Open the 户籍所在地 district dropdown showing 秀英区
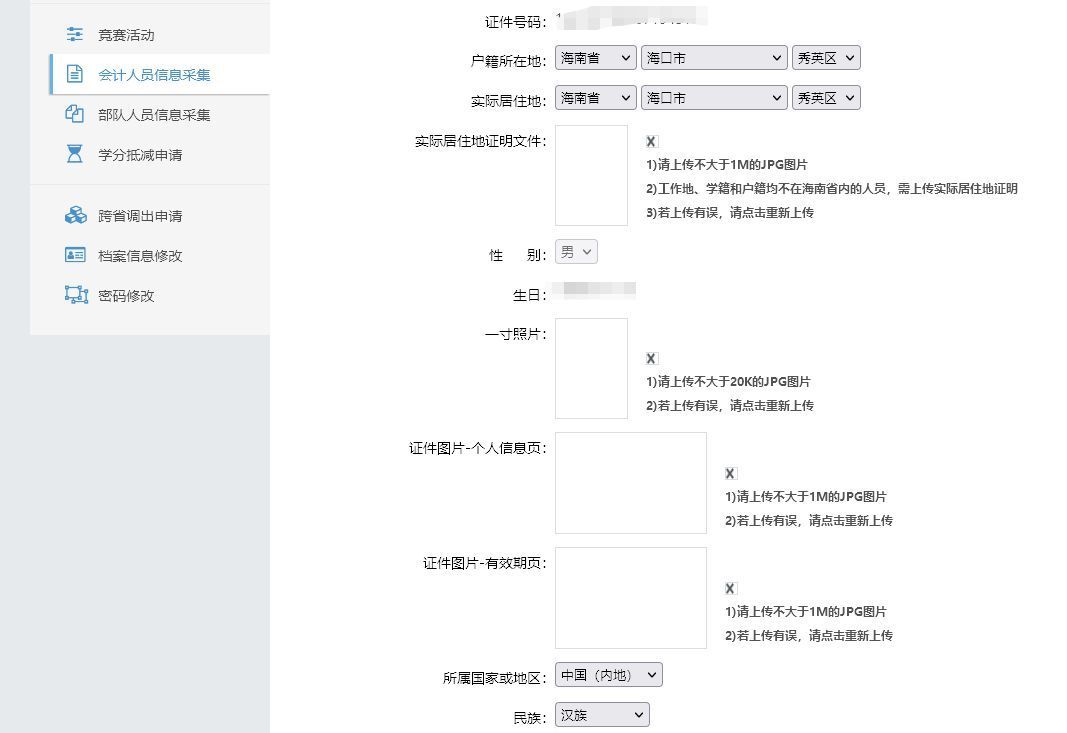 pyautogui.click(x=826, y=57)
